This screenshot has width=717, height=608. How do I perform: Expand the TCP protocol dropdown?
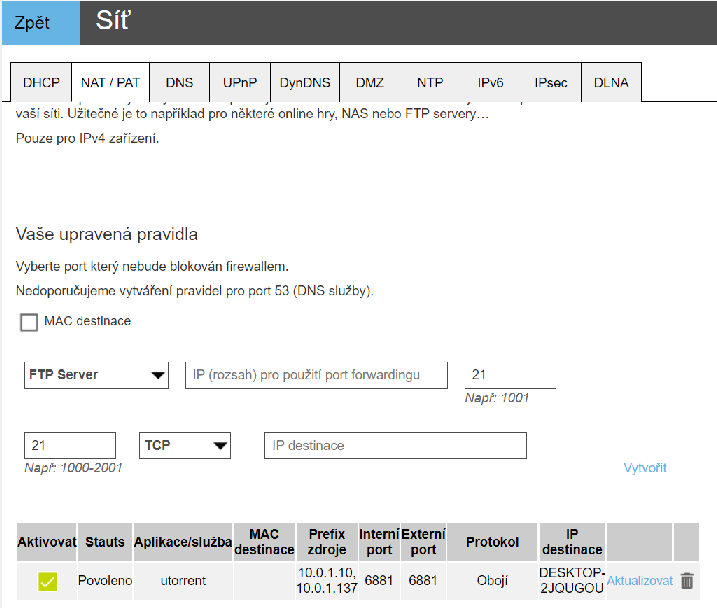click(x=186, y=445)
